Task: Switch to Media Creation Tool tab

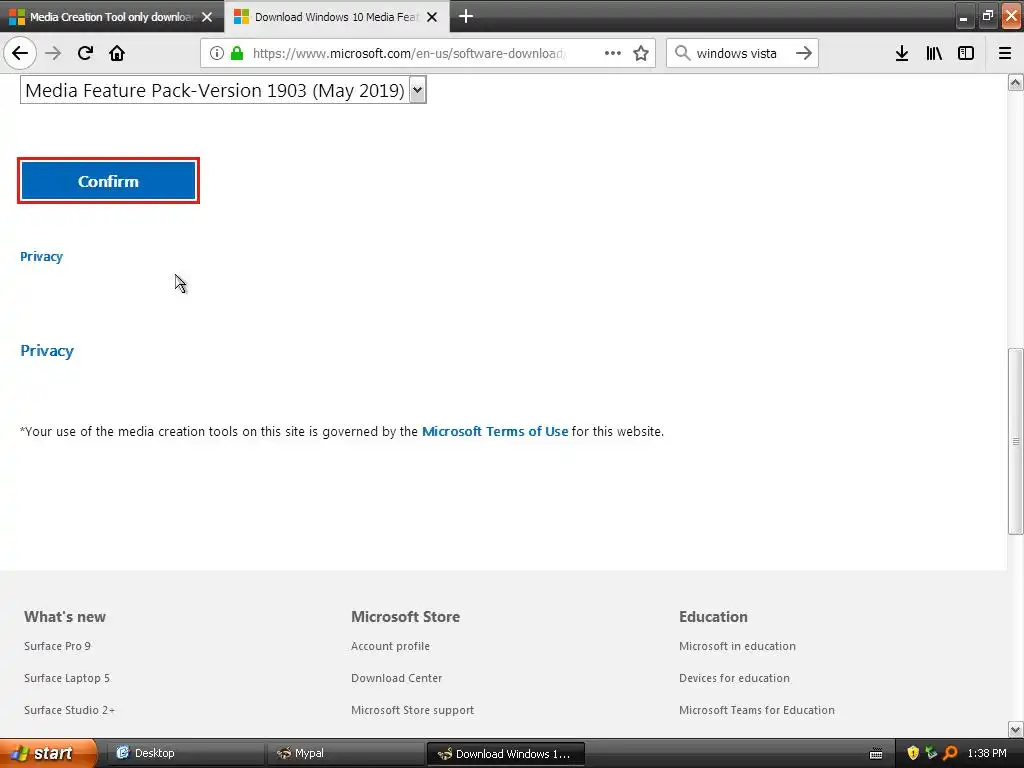Action: click(112, 17)
